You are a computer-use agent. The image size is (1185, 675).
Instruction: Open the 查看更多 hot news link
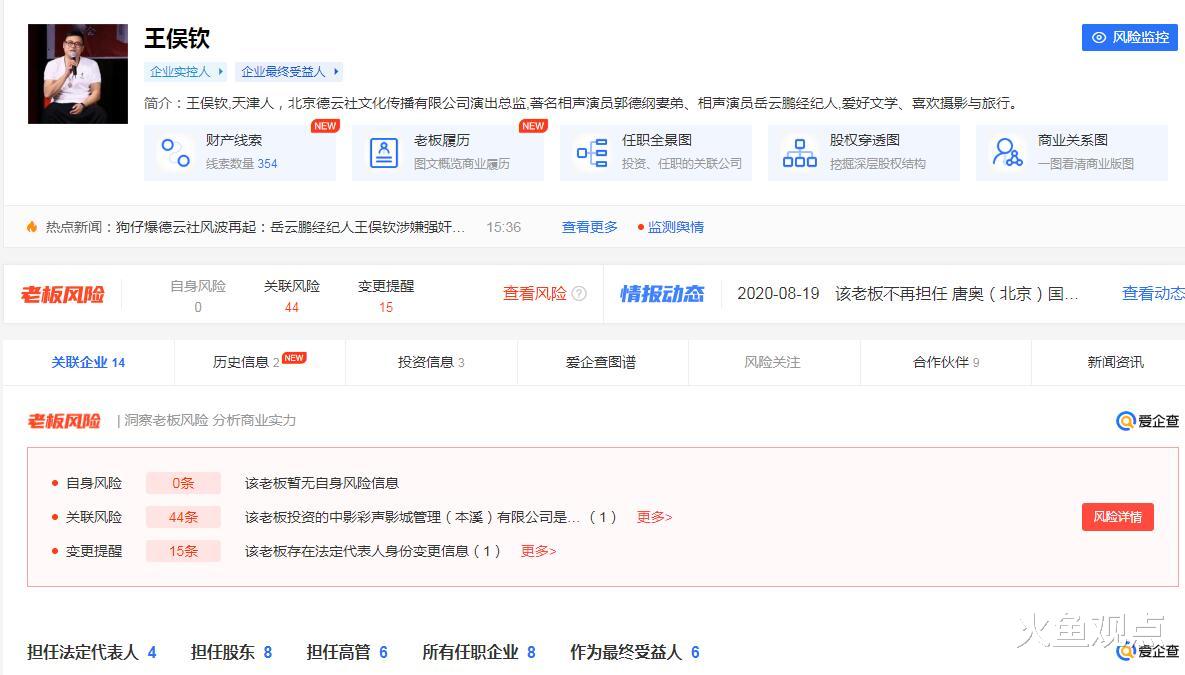point(588,227)
